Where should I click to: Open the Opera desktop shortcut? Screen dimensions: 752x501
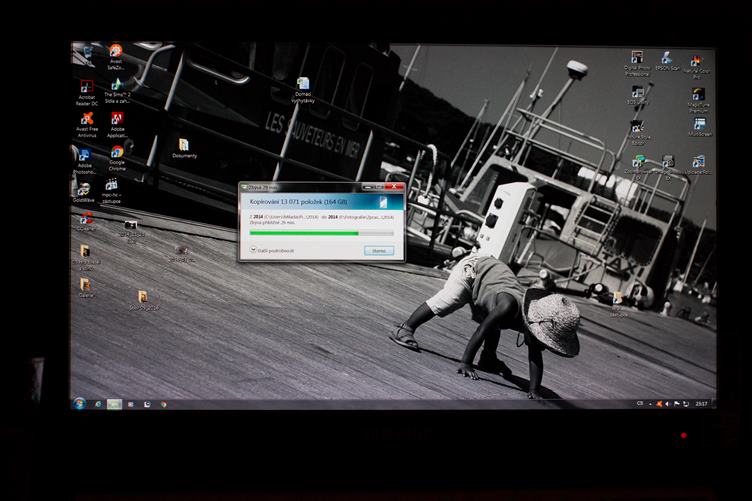coord(86,221)
